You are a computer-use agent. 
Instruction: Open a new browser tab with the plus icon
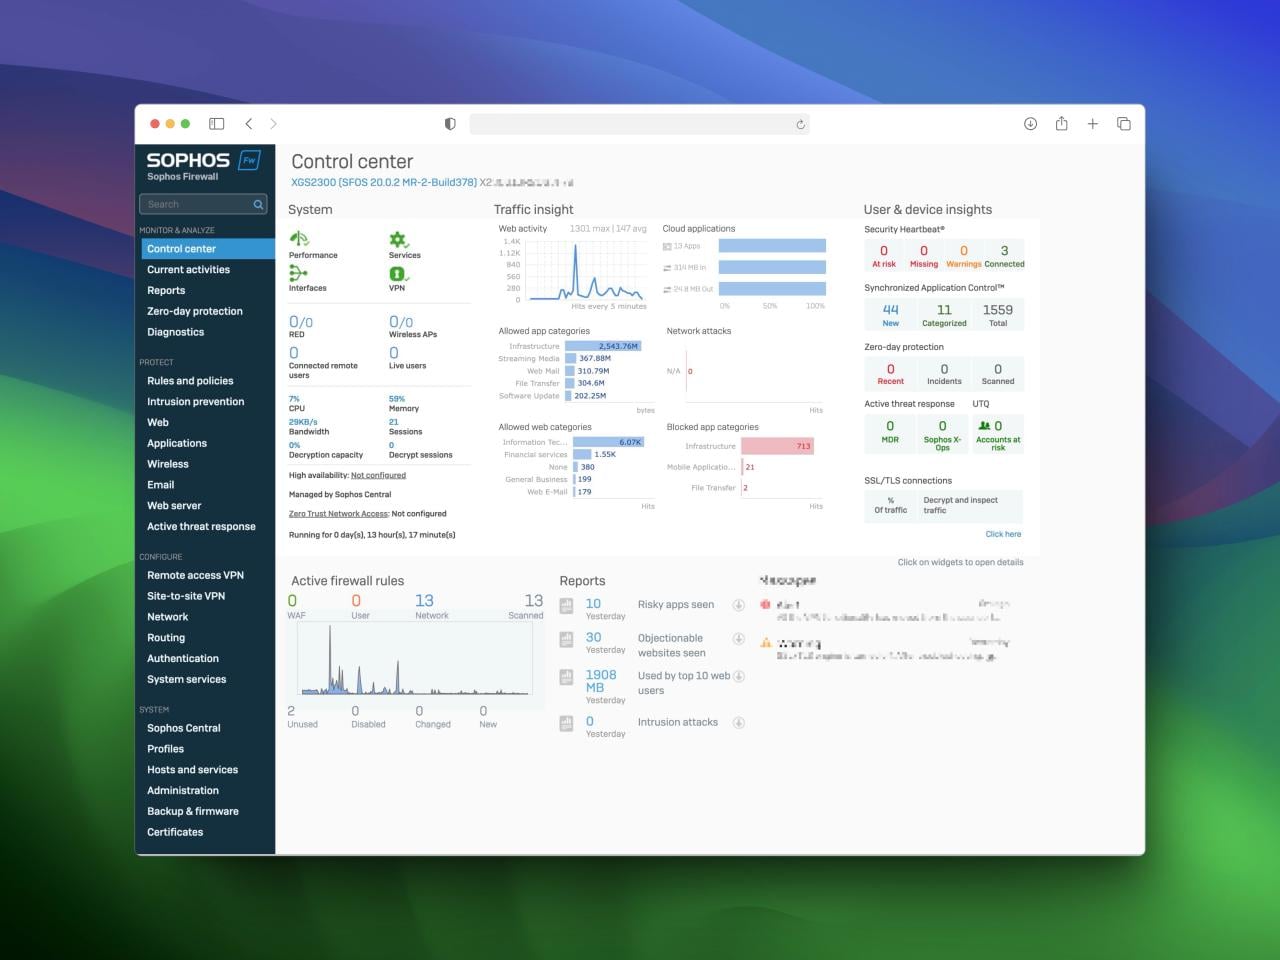pyautogui.click(x=1092, y=123)
